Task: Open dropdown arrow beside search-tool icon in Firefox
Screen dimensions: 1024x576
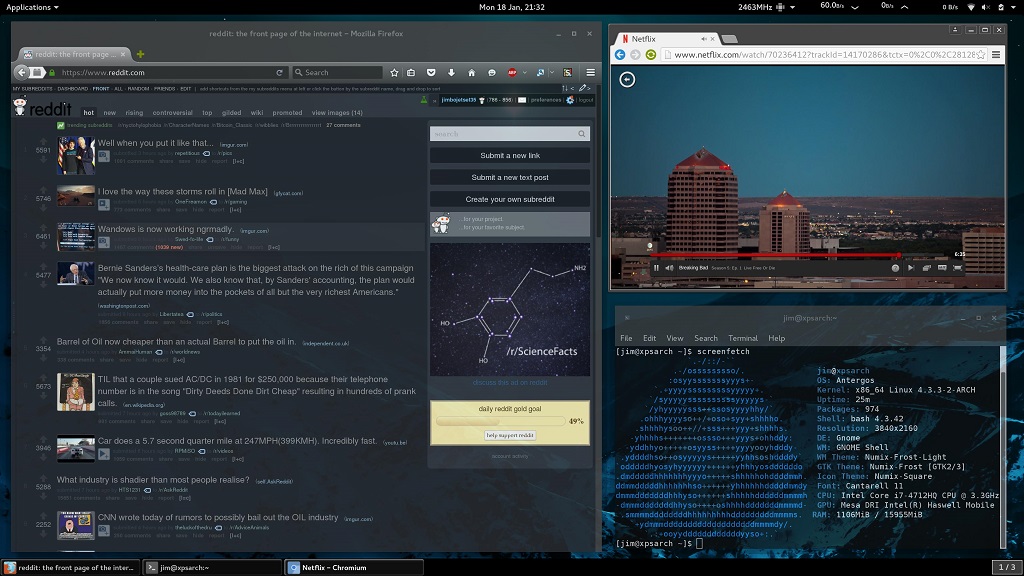Action: 552,72
